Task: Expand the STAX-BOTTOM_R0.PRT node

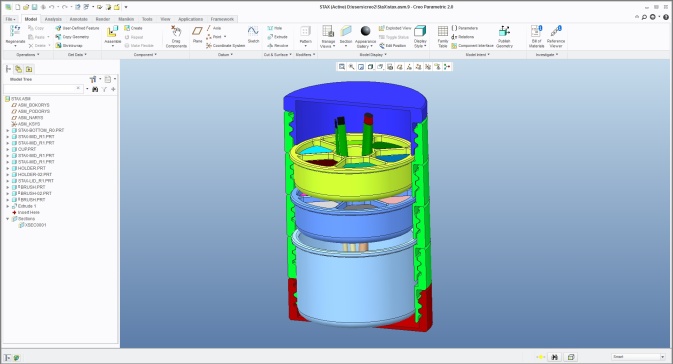Action: (x=8, y=130)
